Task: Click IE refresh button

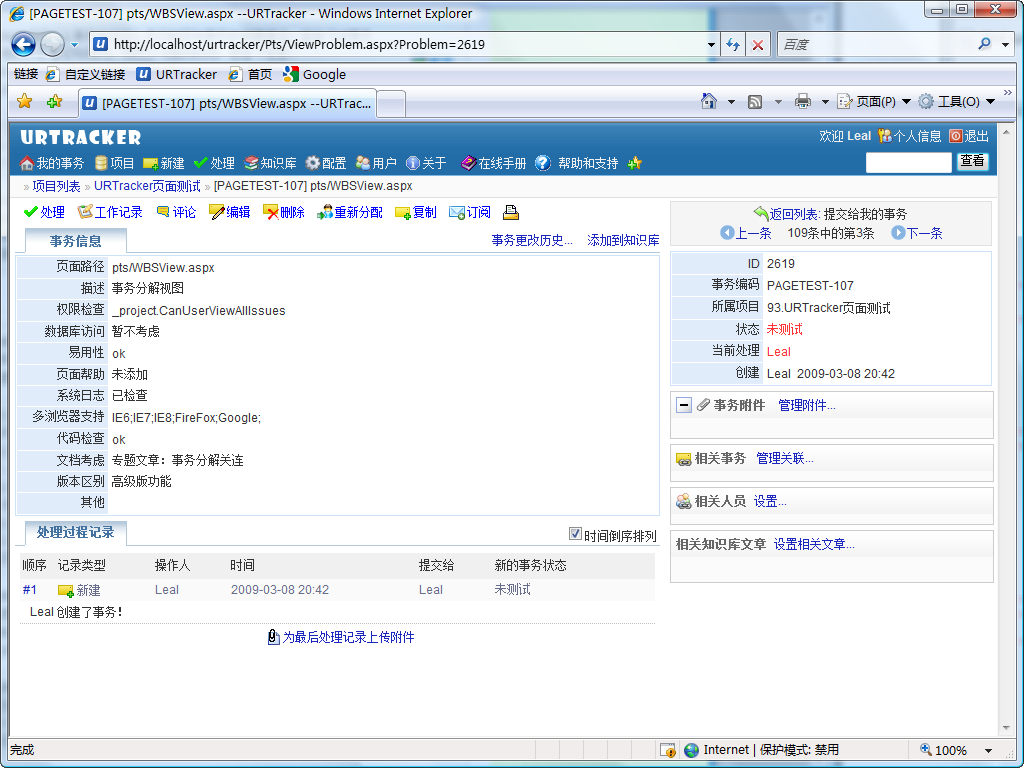Action: tap(733, 44)
